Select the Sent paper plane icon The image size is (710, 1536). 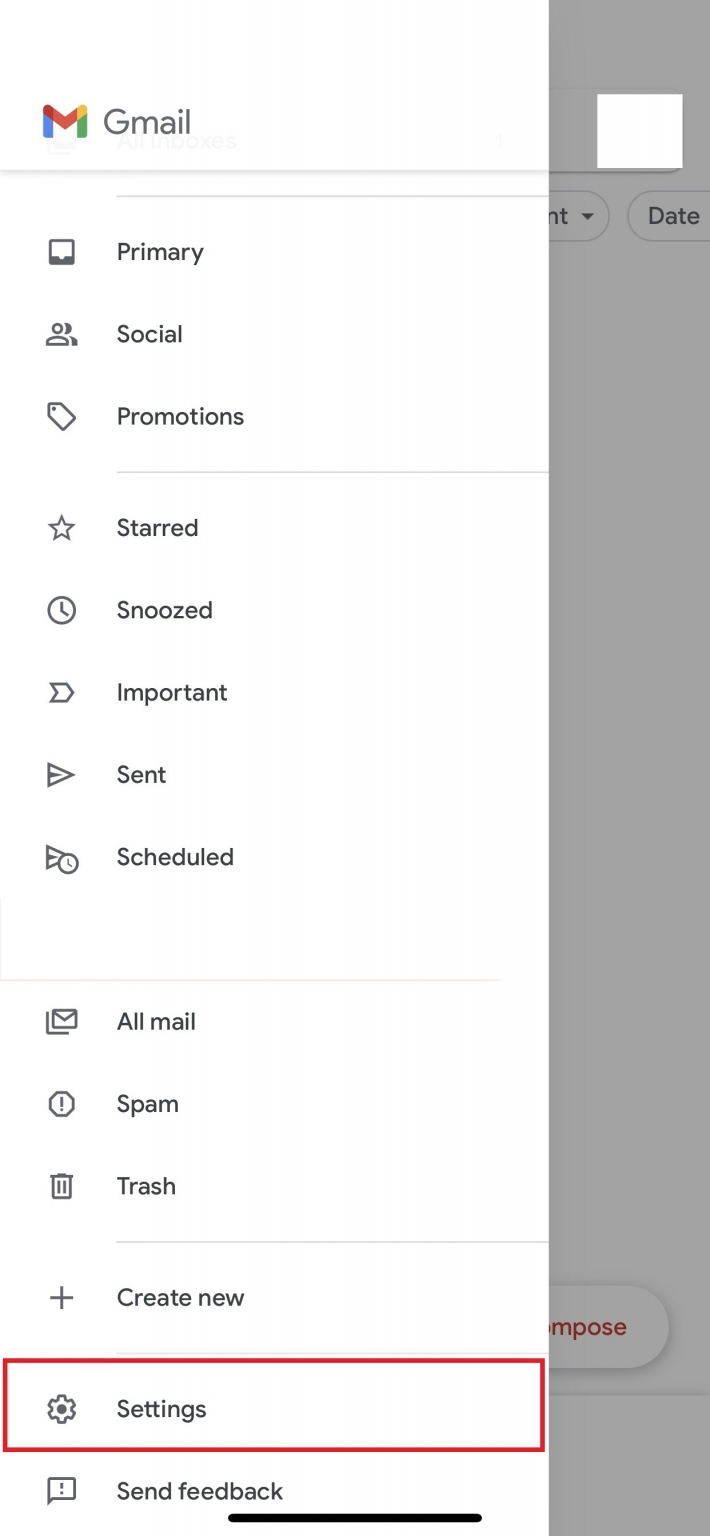click(x=62, y=775)
